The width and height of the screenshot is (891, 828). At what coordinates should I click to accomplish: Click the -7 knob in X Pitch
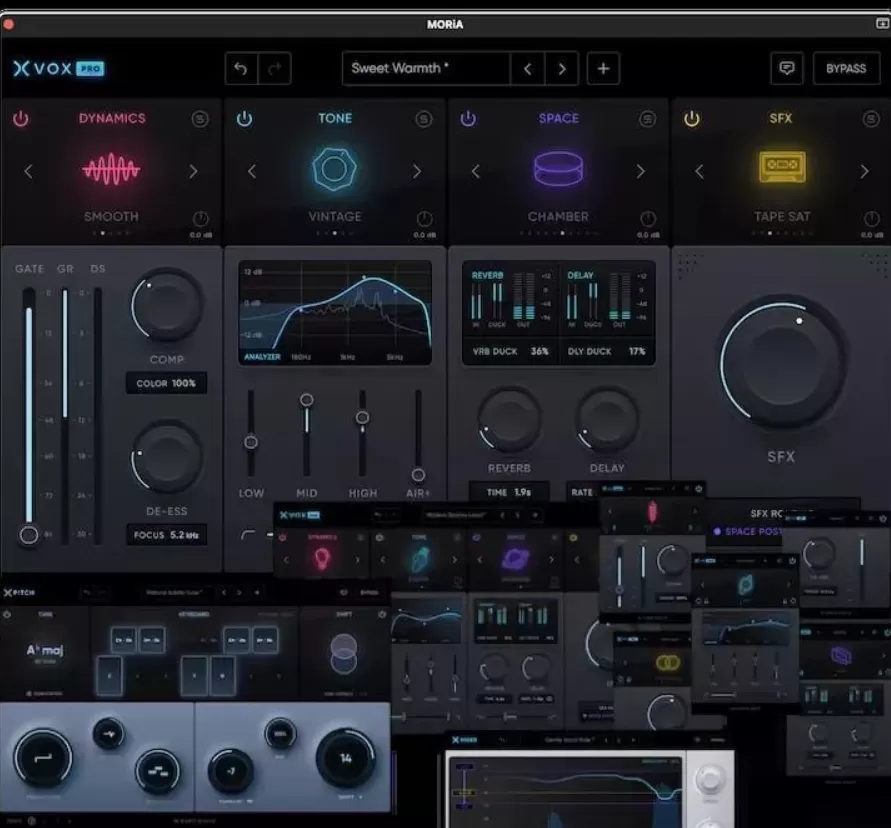click(231, 771)
